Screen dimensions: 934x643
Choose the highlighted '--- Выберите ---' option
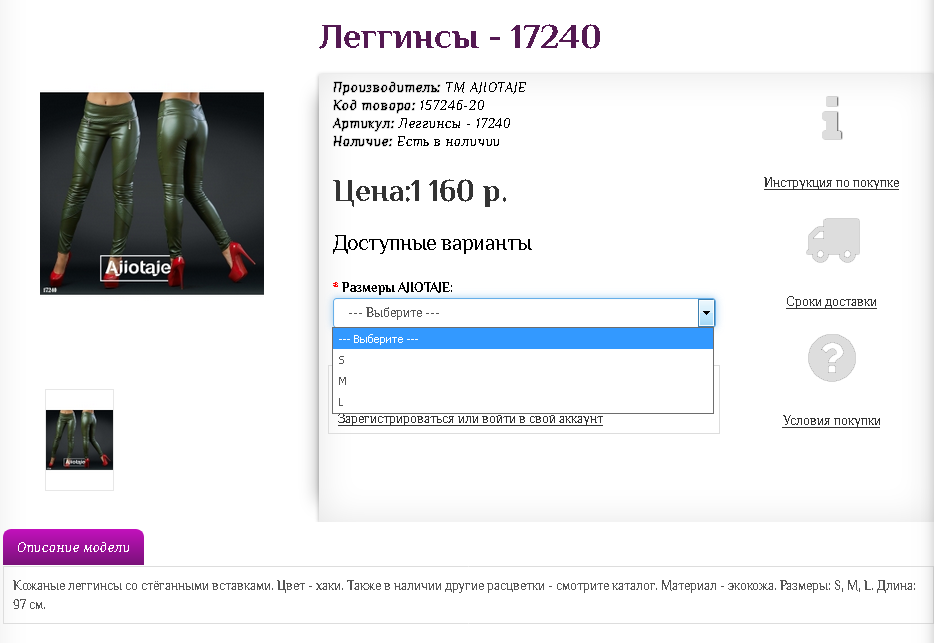400,339
